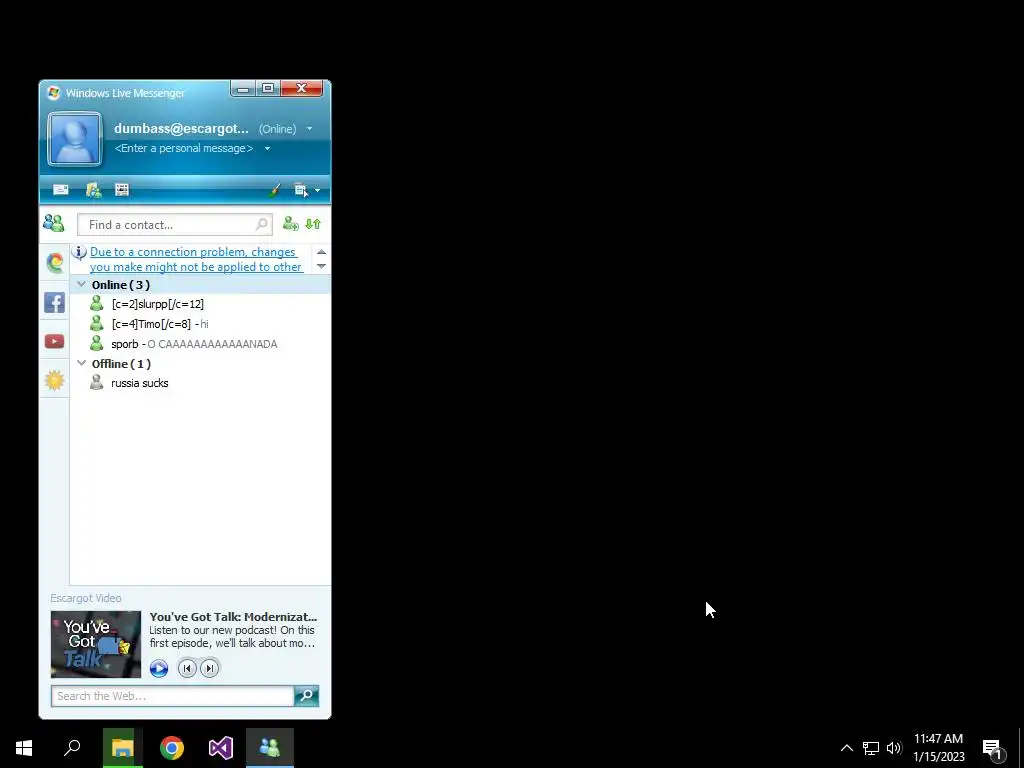Play the Escargot Video podcast
This screenshot has width=1024, height=768.
tap(159, 668)
